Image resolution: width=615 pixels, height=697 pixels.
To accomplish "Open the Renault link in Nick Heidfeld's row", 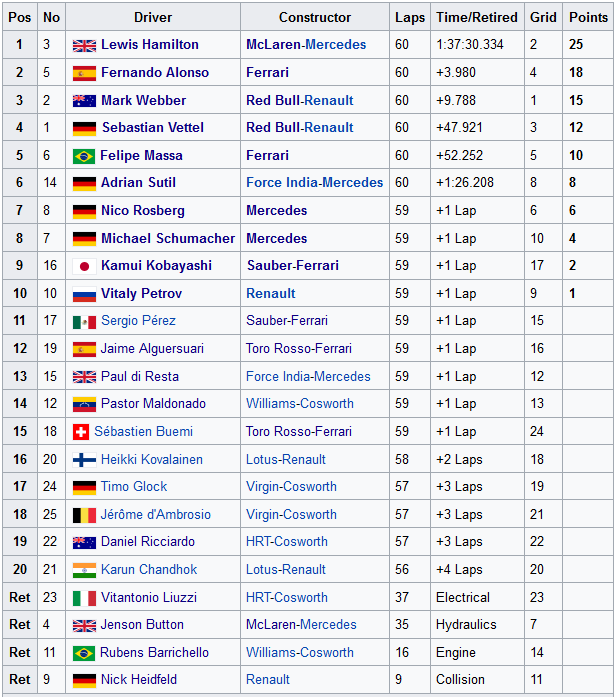I will (268, 680).
